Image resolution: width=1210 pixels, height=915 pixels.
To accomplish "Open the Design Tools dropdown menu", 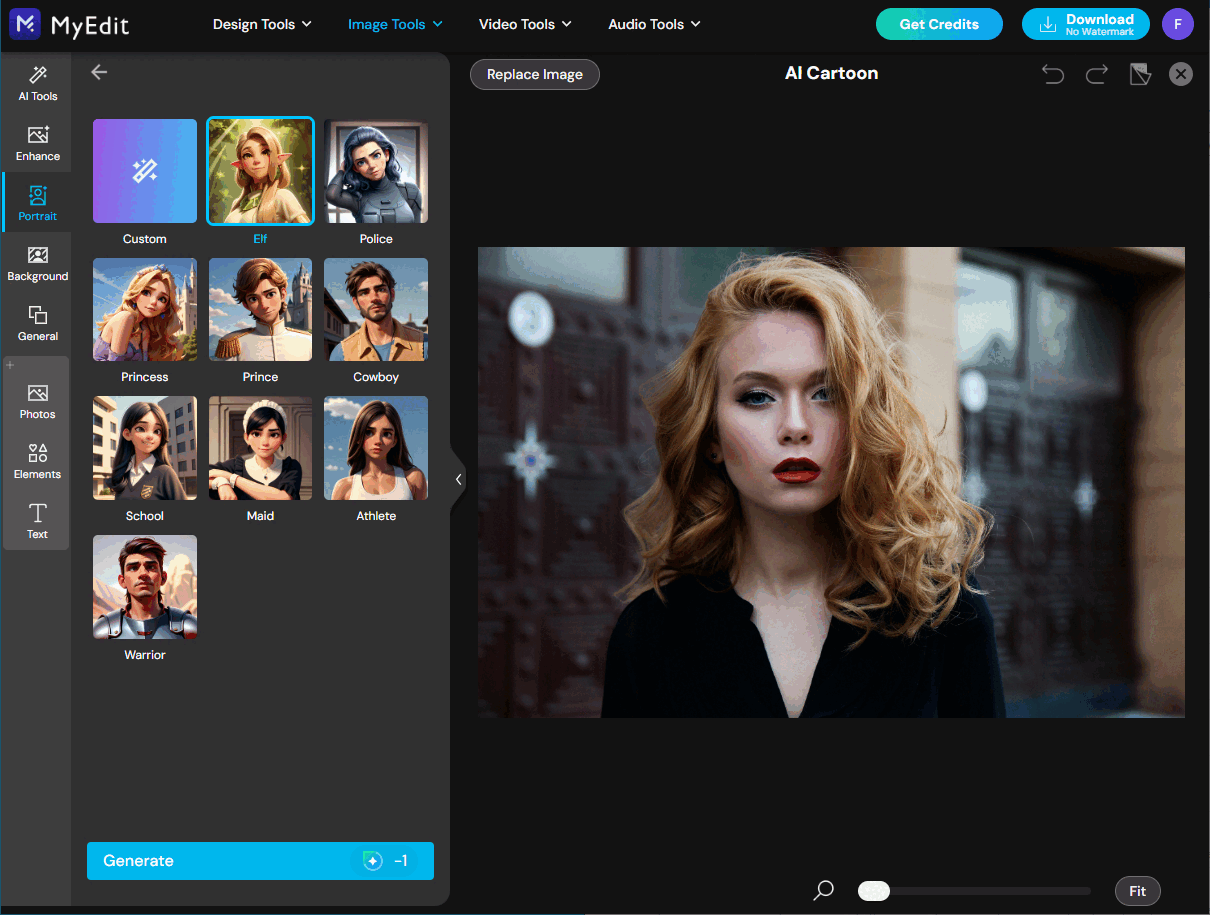I will 262,24.
